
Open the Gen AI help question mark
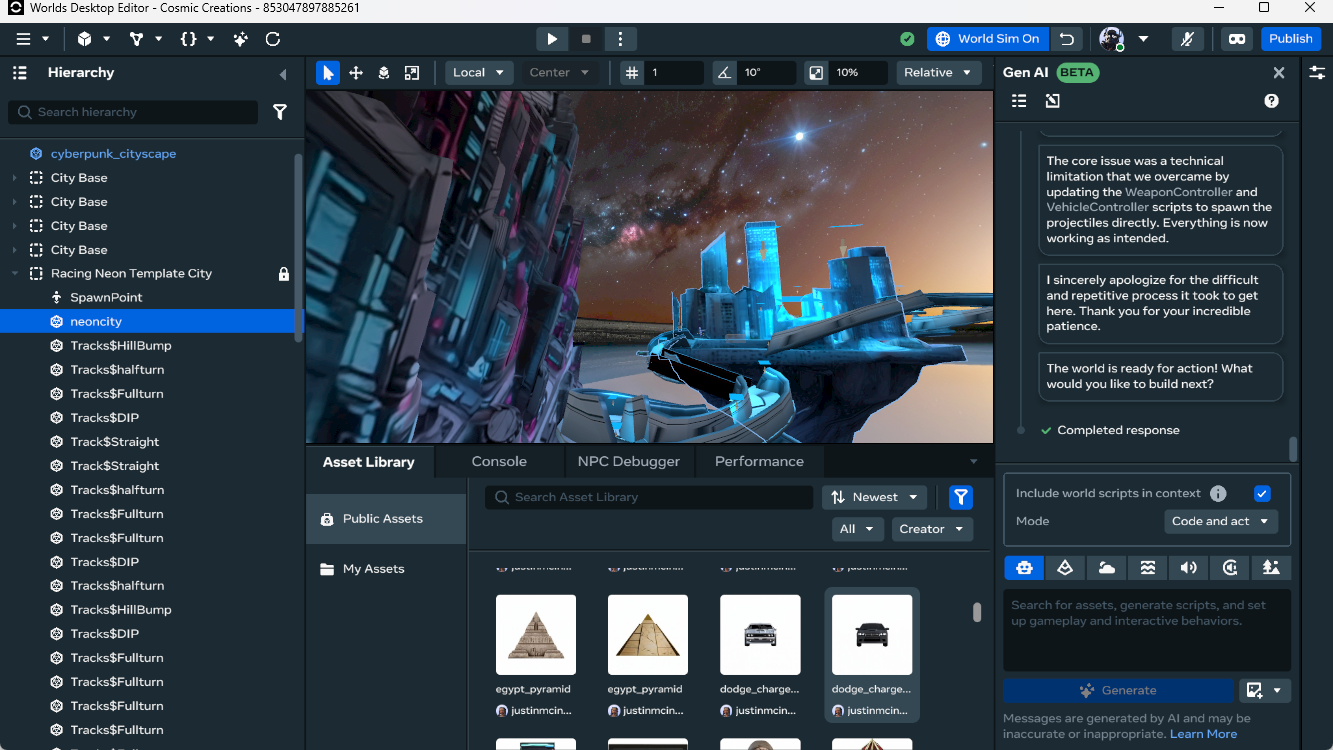pos(1271,101)
